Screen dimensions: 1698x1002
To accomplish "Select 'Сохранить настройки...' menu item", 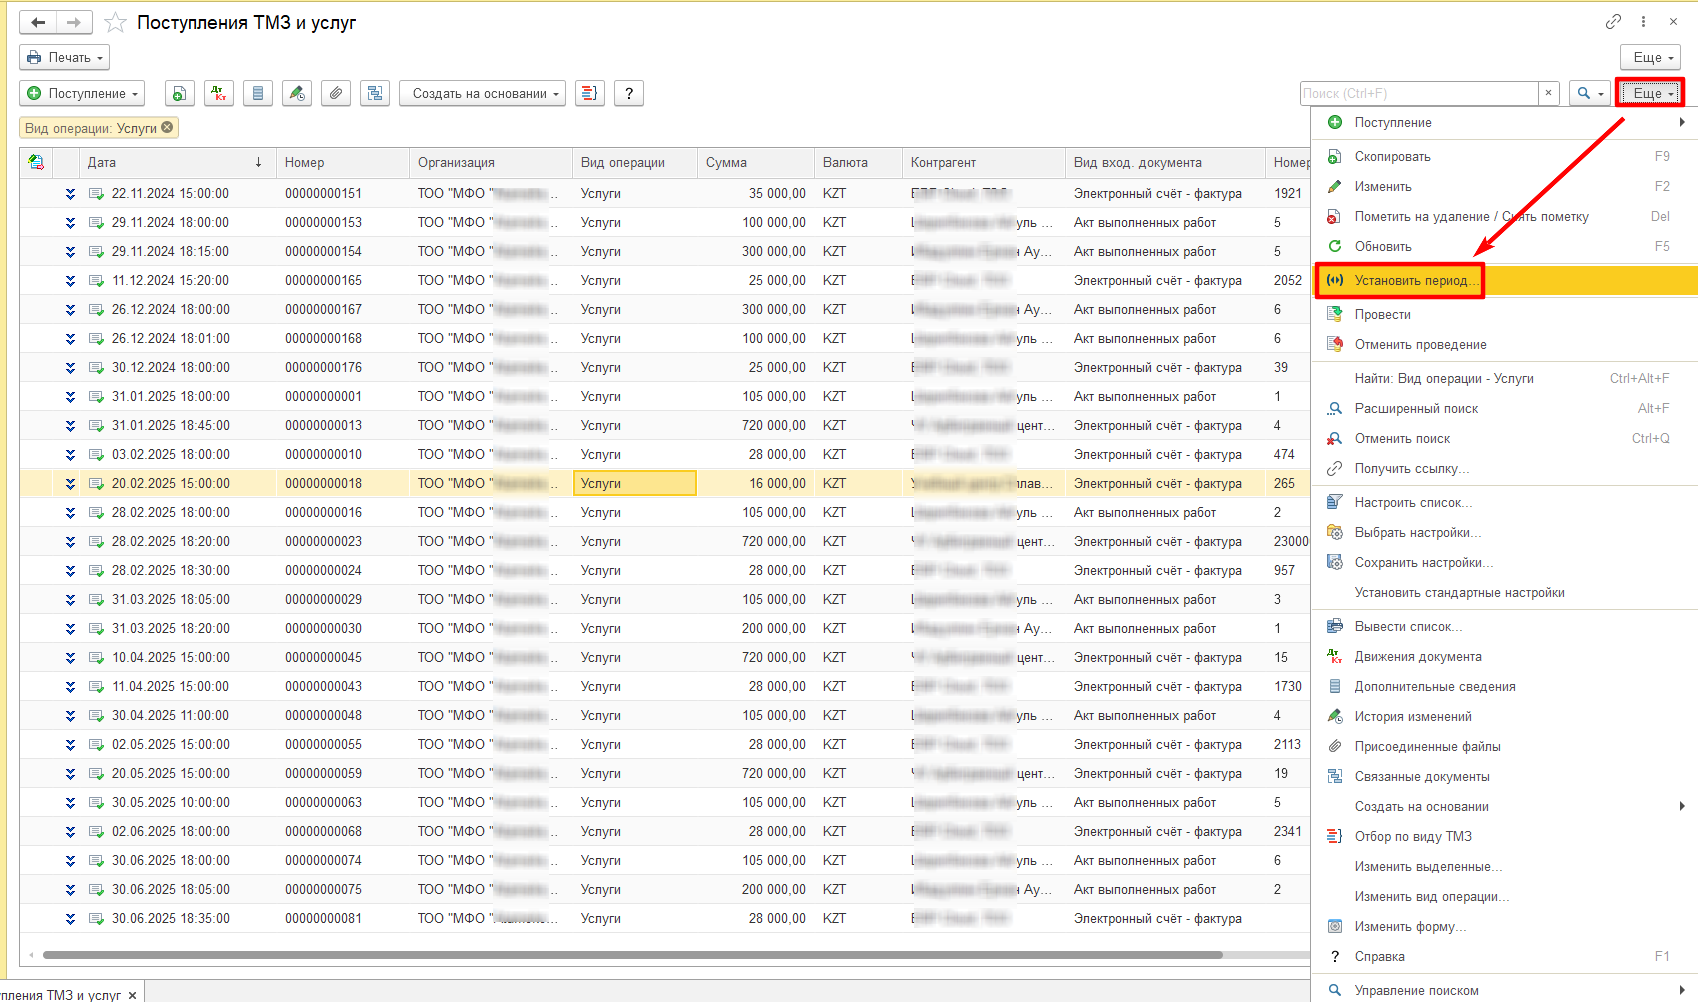I will pos(1504,562).
